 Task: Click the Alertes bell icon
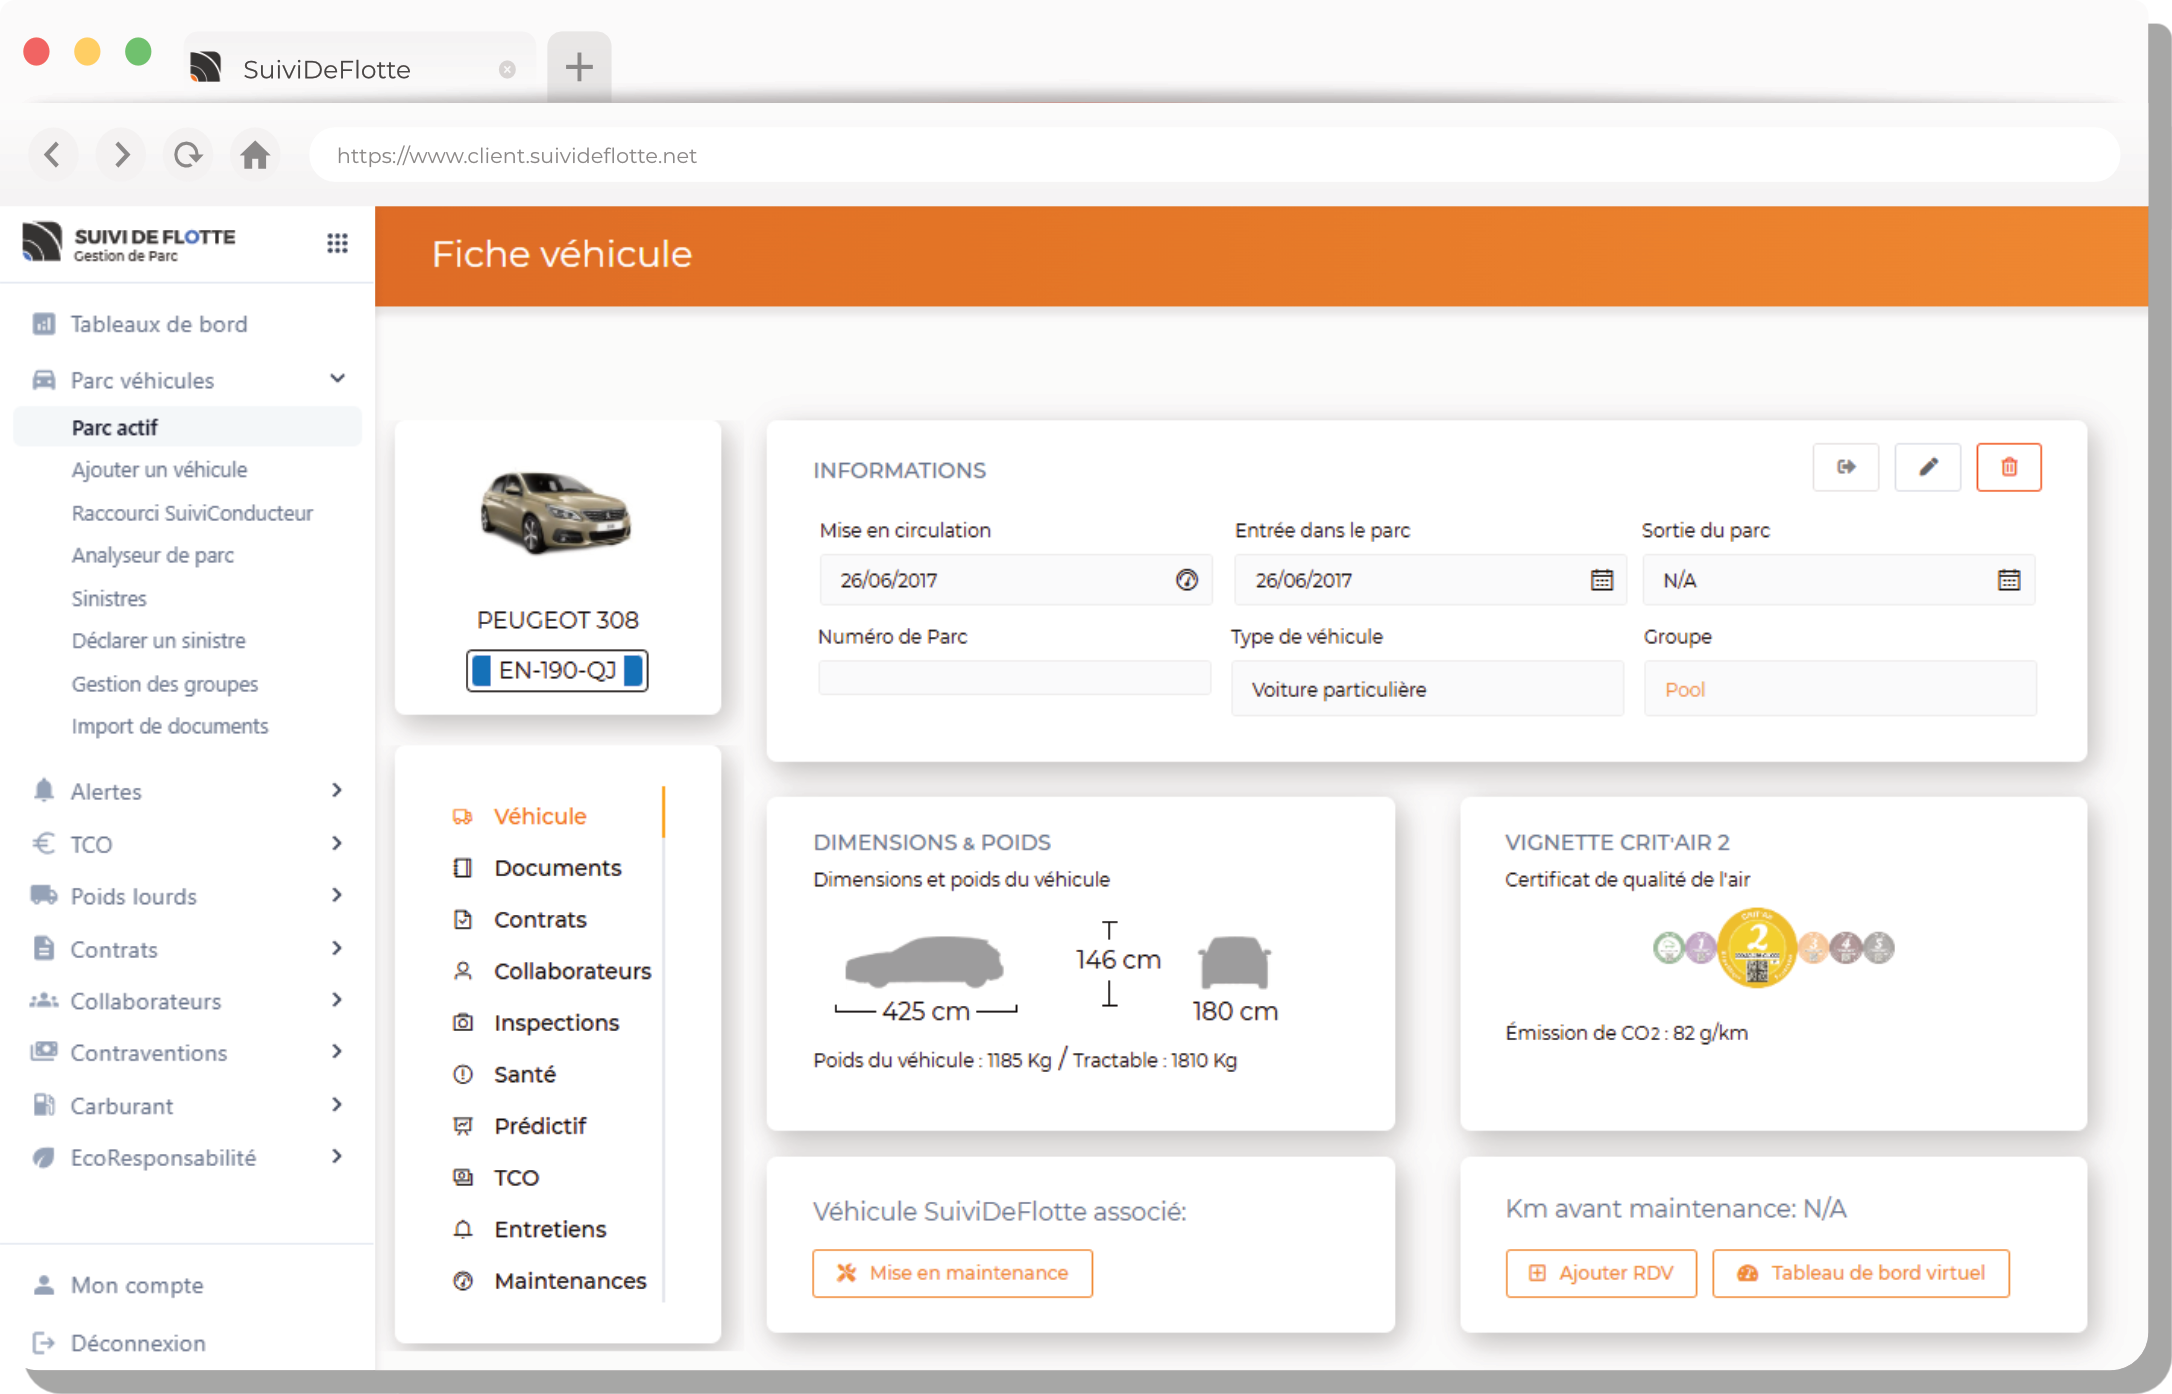point(43,790)
